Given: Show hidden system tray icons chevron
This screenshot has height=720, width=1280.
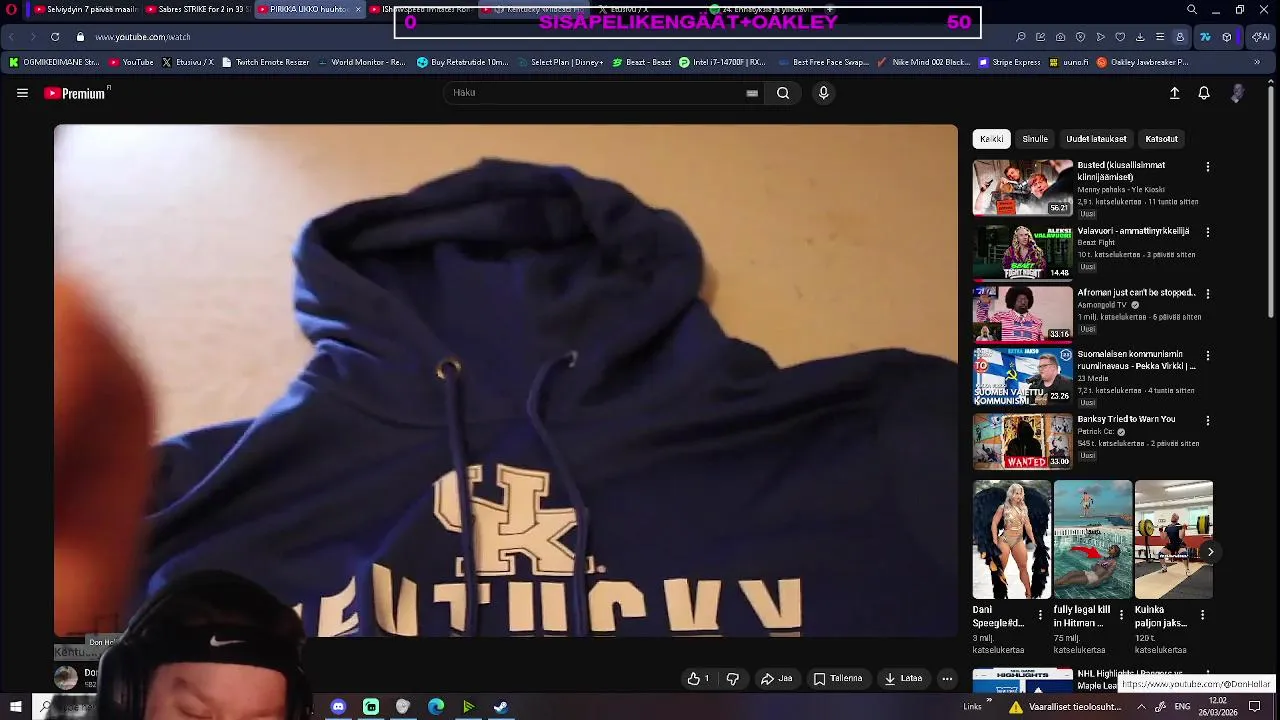Looking at the screenshot, I should click(1142, 707).
